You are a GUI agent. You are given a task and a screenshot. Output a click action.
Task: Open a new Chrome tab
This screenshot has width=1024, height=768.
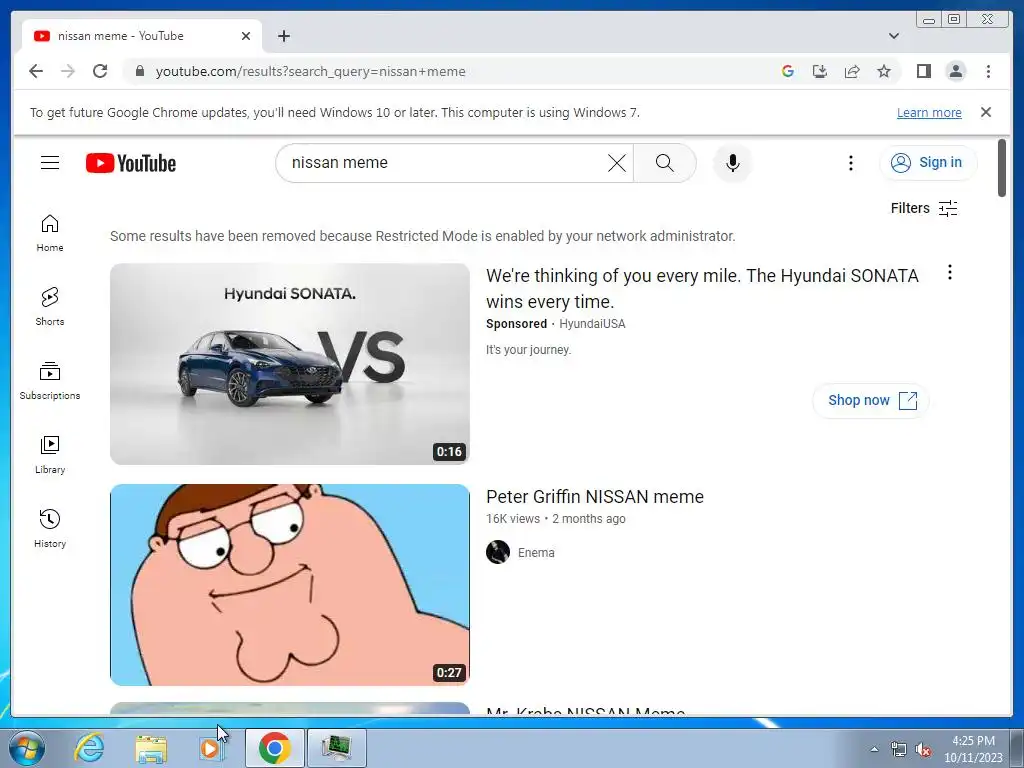tap(283, 36)
